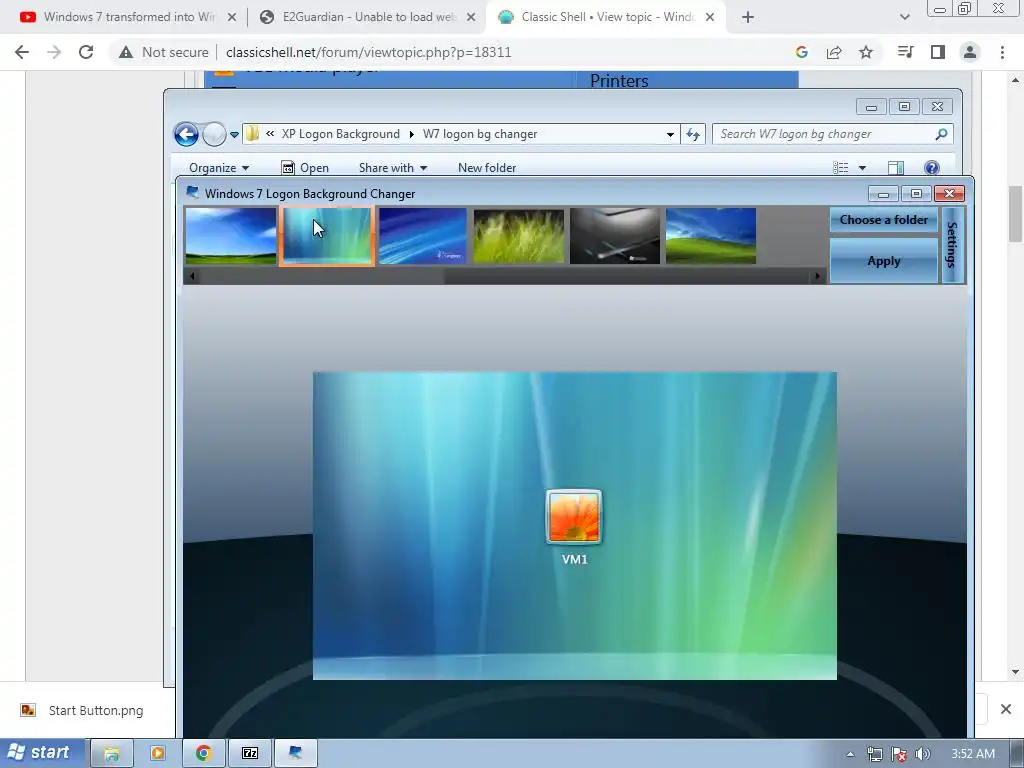The image size is (1024, 768).
Task: Refresh Explorer folder view
Action: click(693, 135)
